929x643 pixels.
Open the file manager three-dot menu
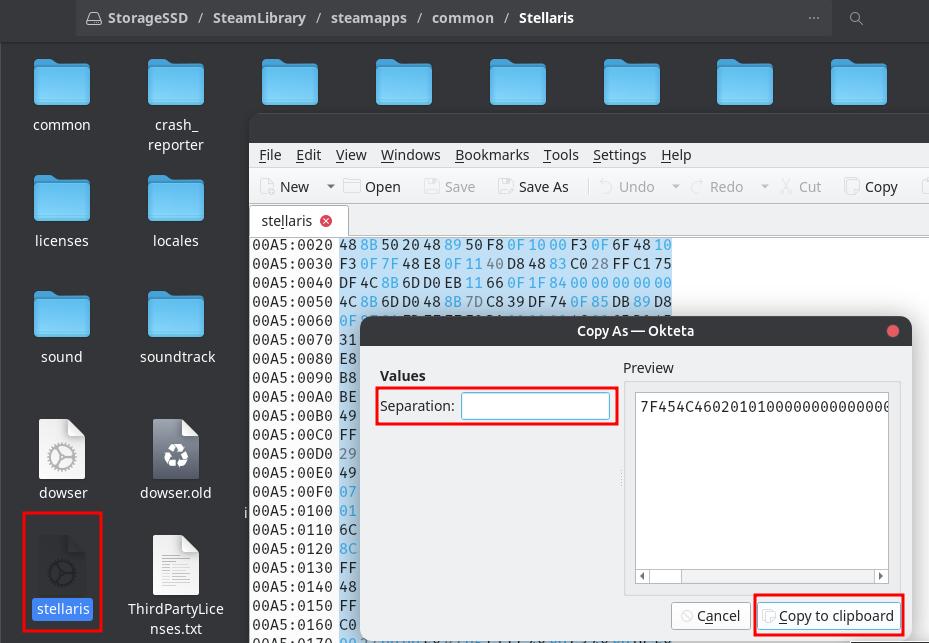814,18
